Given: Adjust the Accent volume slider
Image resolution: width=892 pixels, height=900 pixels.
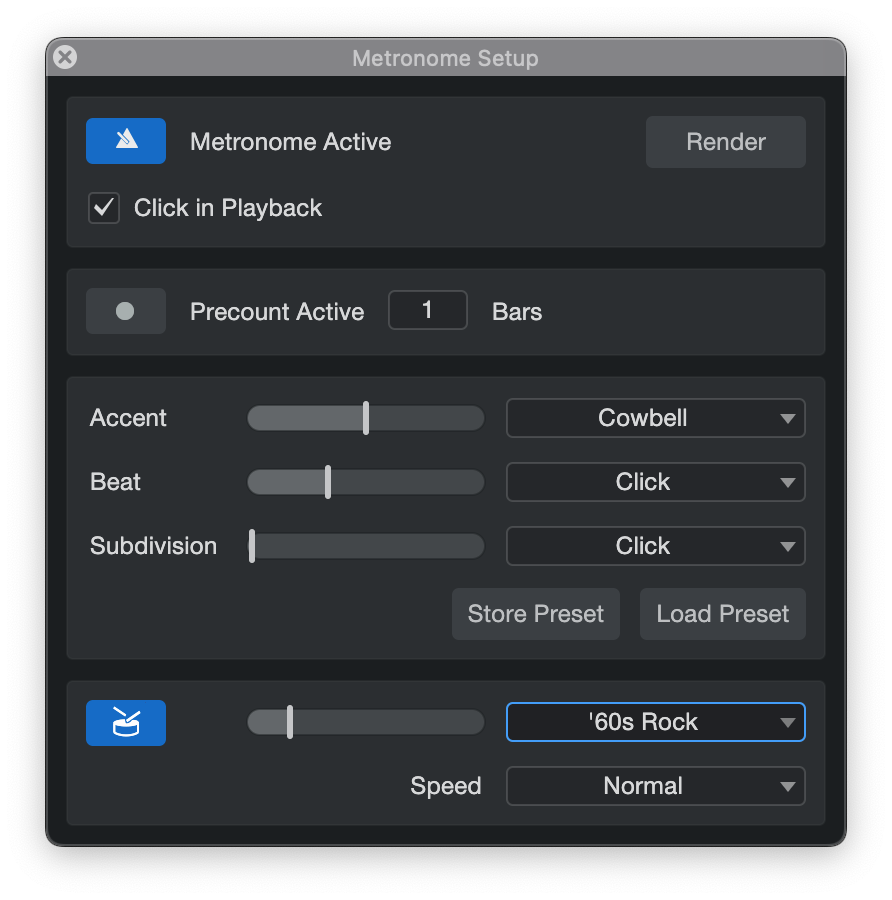Looking at the screenshot, I should coord(366,418).
